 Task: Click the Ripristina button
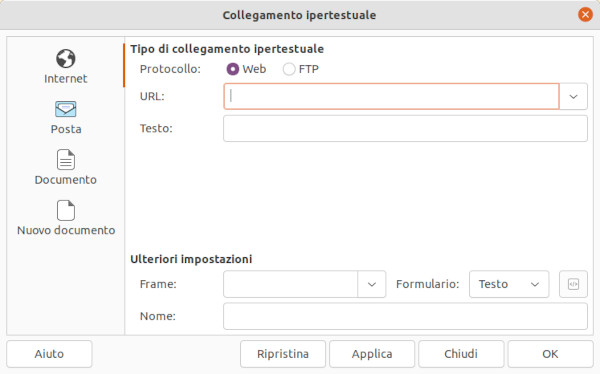(283, 354)
